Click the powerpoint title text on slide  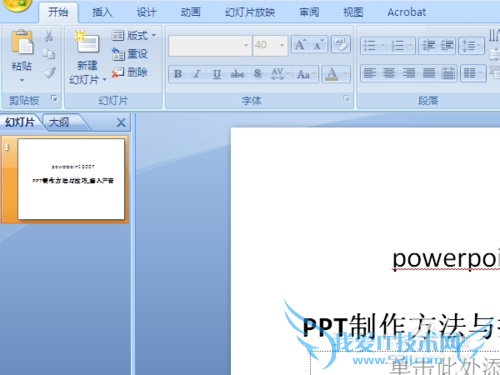pyautogui.click(x=446, y=258)
